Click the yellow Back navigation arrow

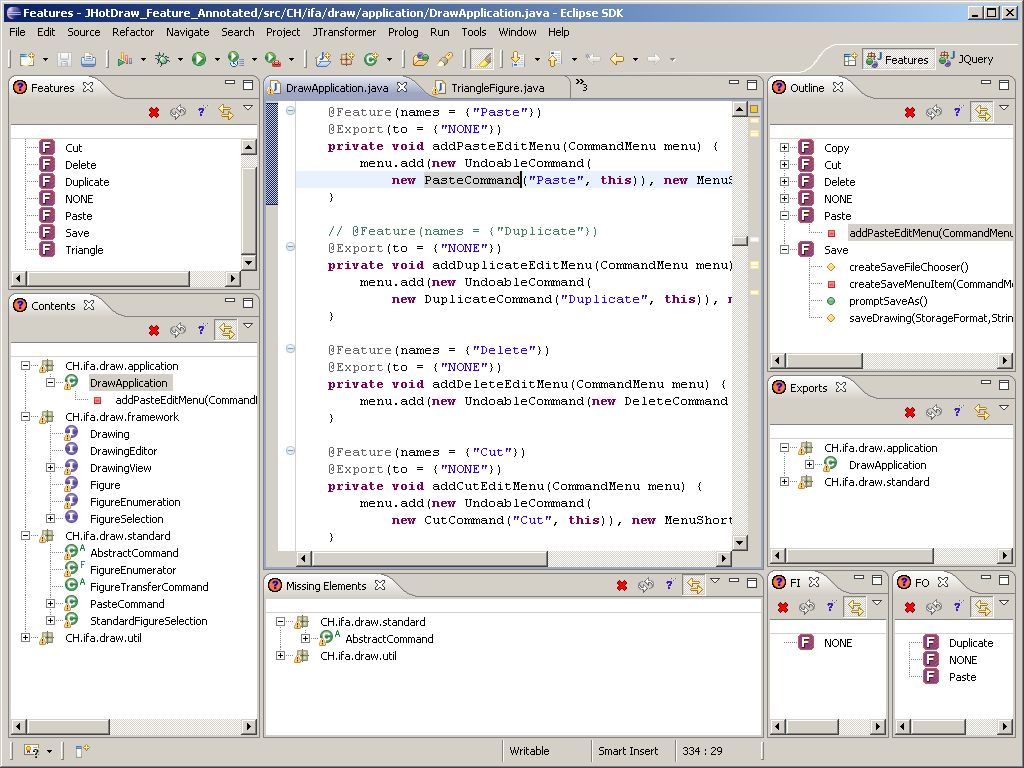click(x=617, y=59)
